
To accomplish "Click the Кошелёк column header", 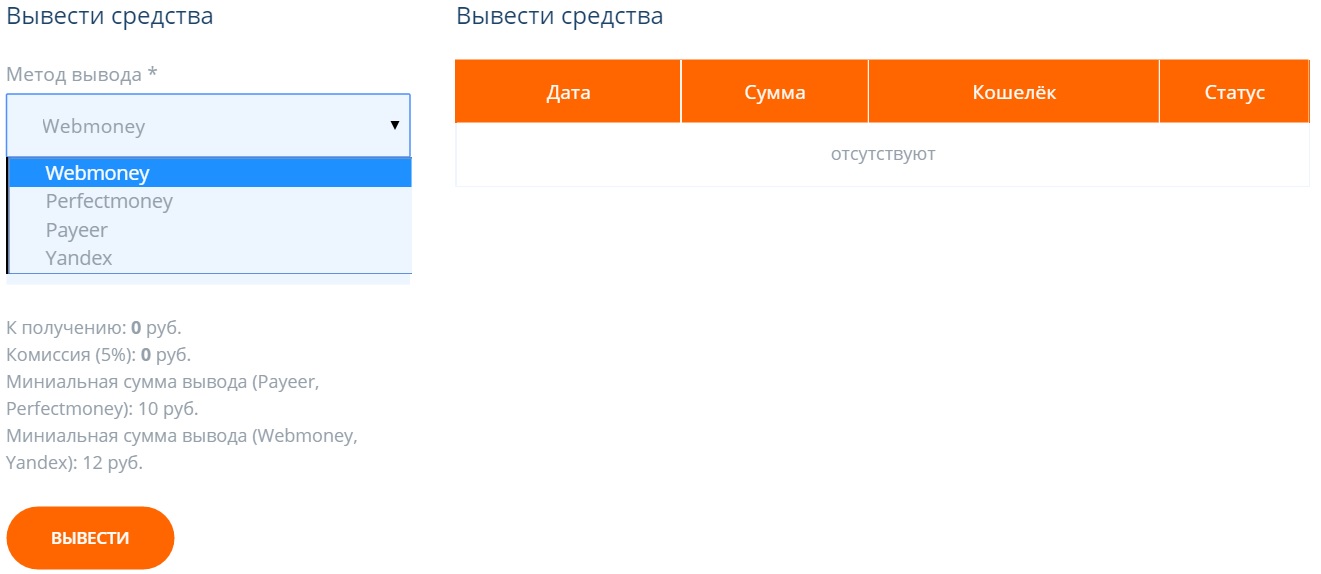I will click(1014, 92).
